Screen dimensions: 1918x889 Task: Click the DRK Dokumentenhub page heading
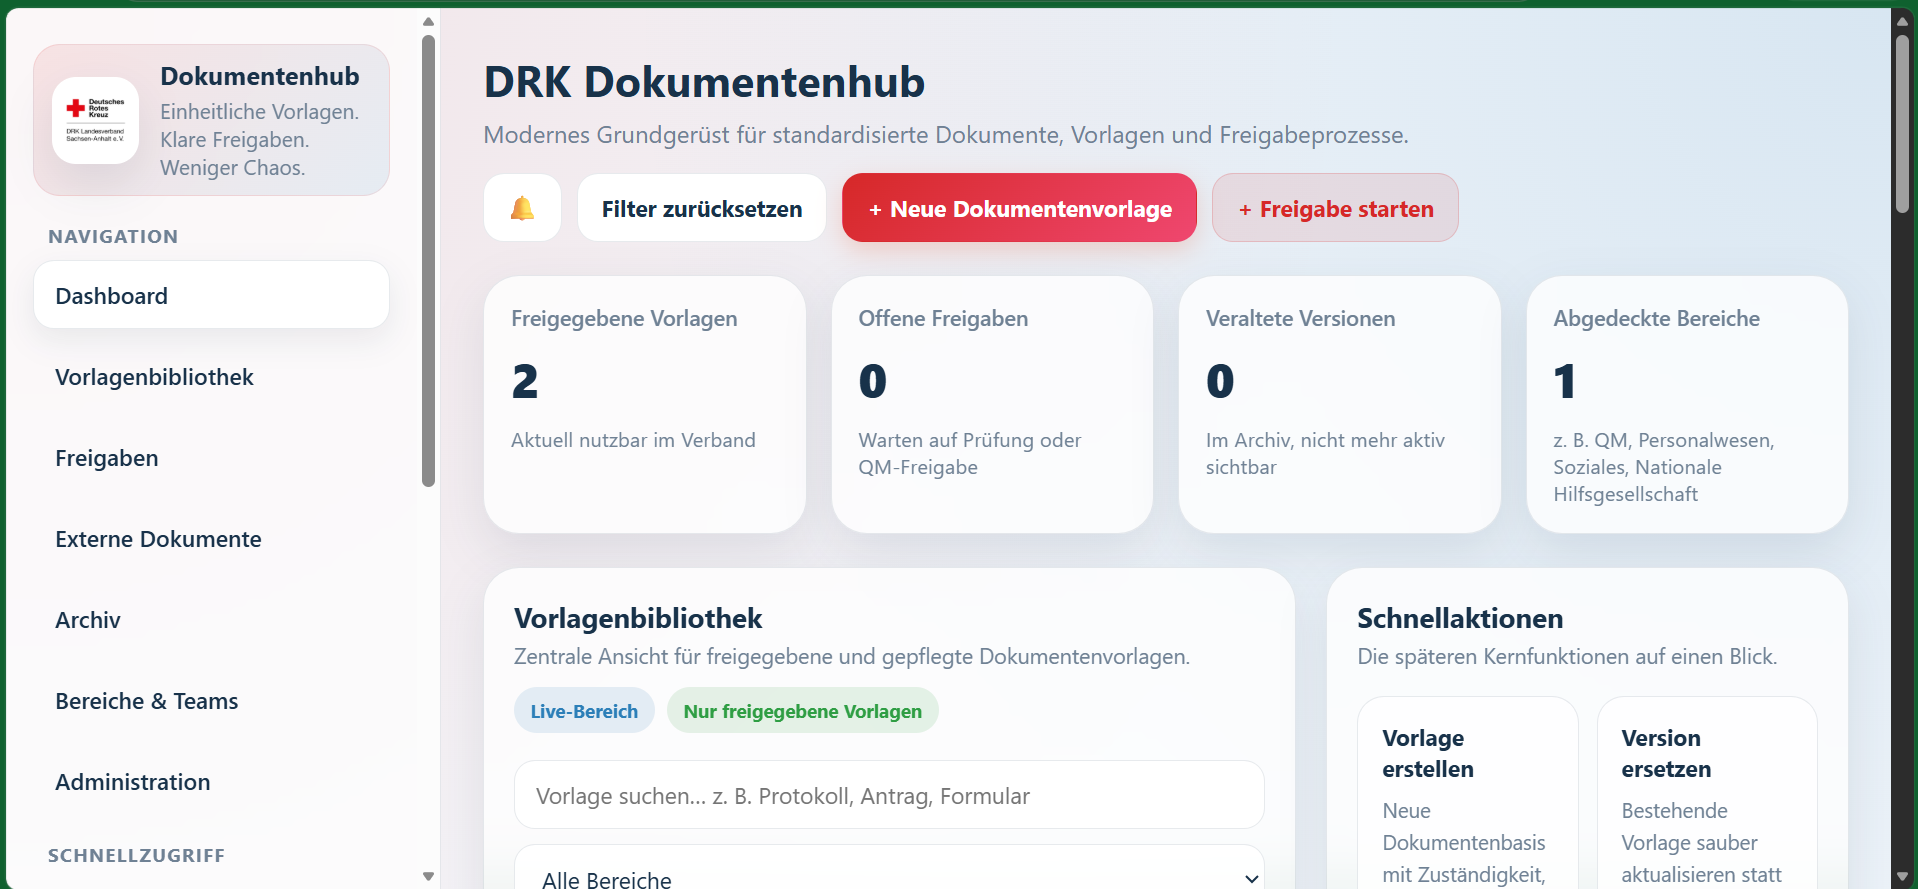705,82
